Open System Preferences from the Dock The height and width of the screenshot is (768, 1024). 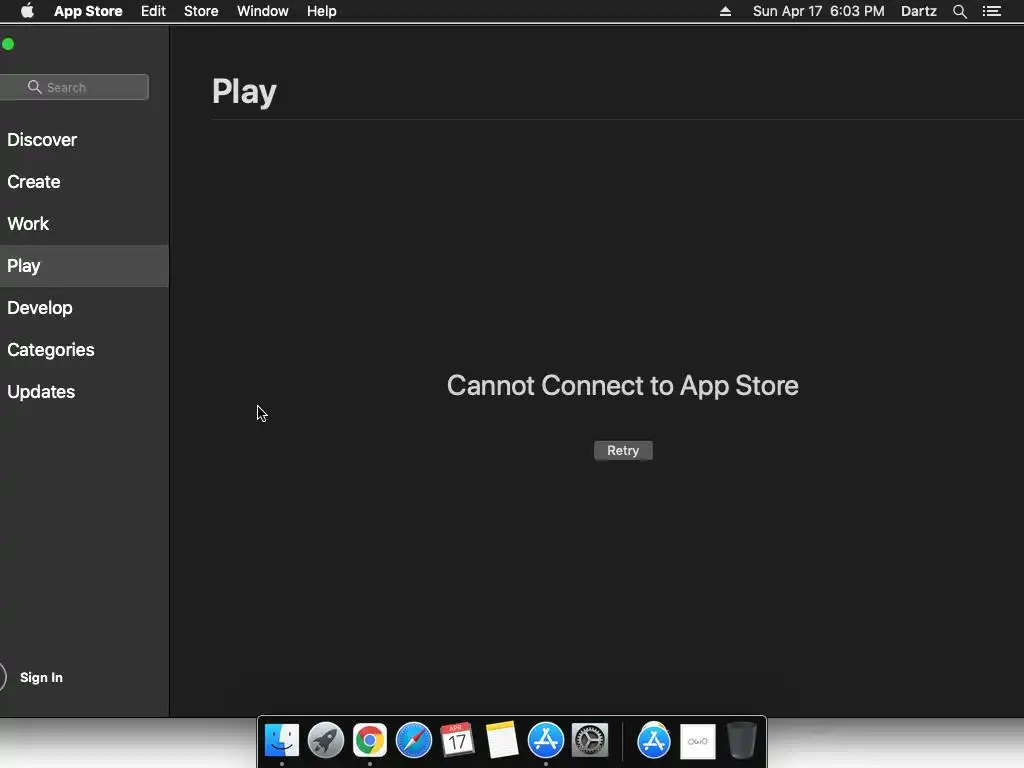pyautogui.click(x=590, y=740)
